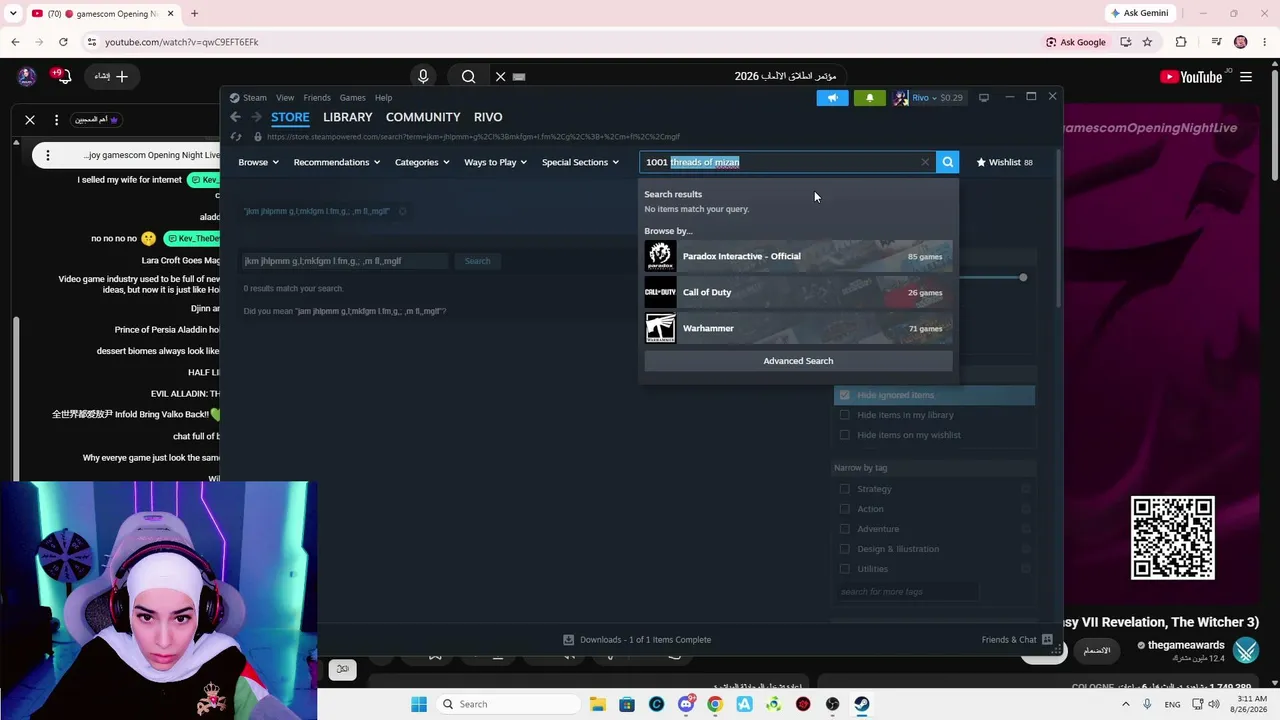Click the Advanced Search button
Screen dimensions: 1280x720
tap(798, 361)
